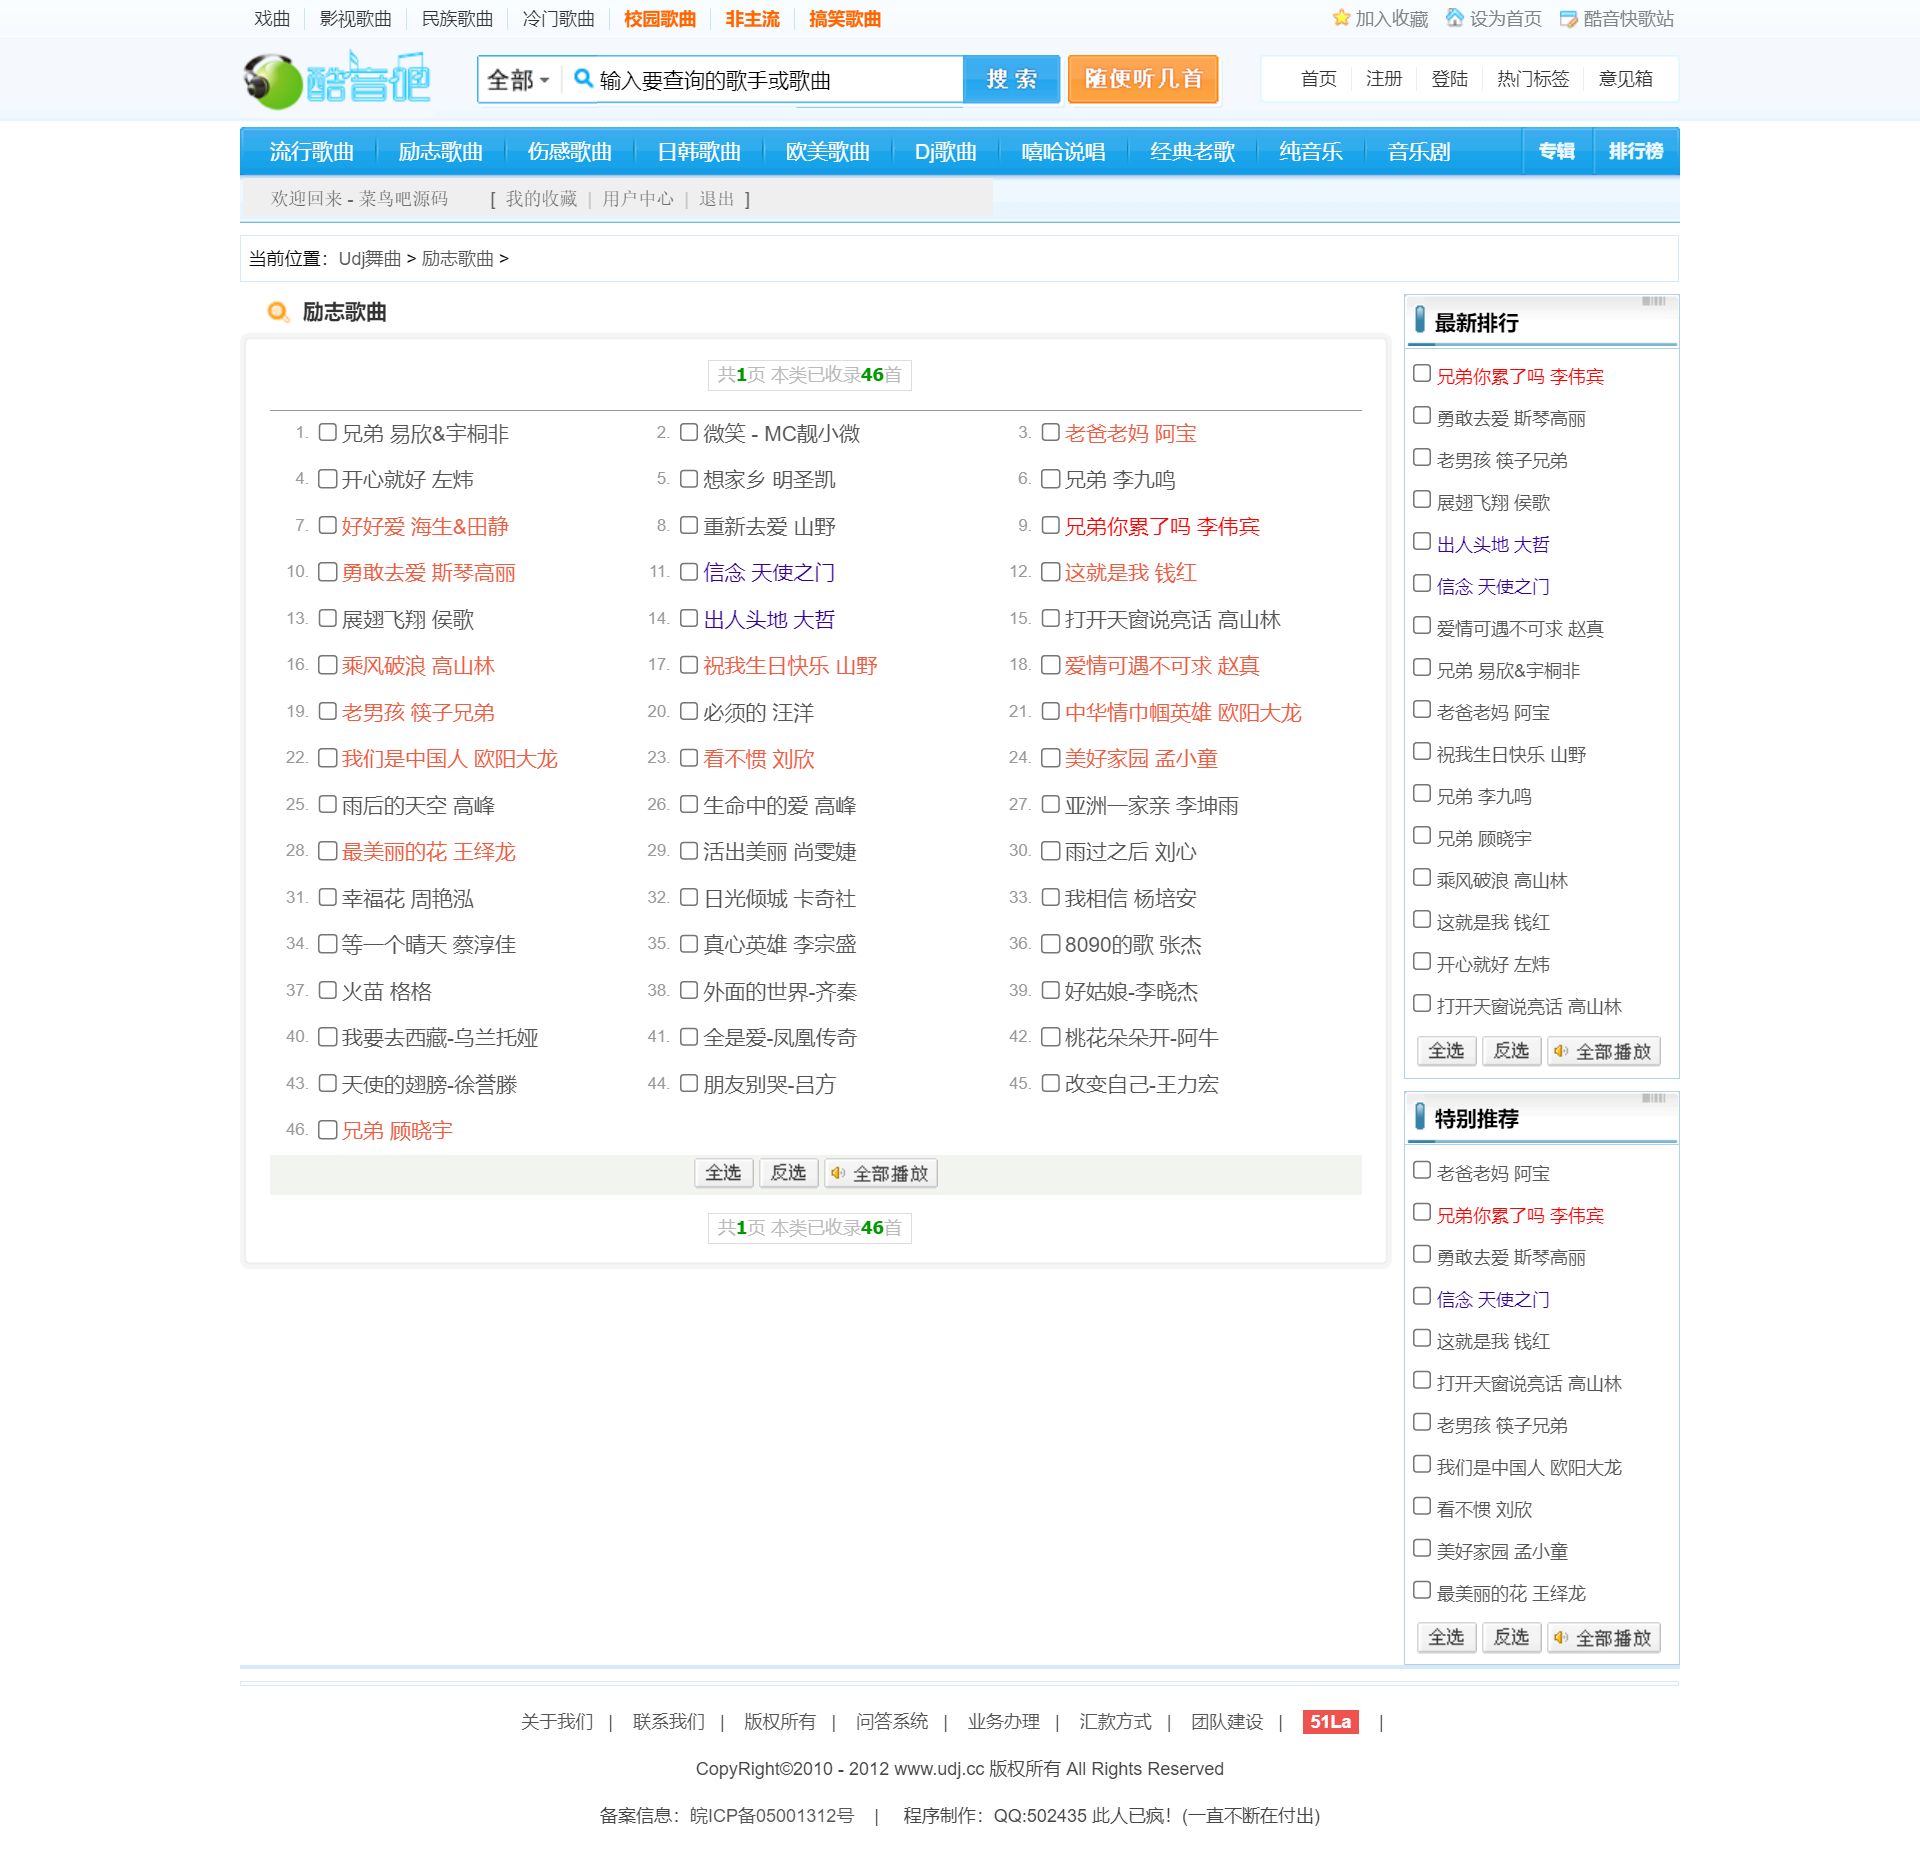Open the 经典老歌 category

1192,152
